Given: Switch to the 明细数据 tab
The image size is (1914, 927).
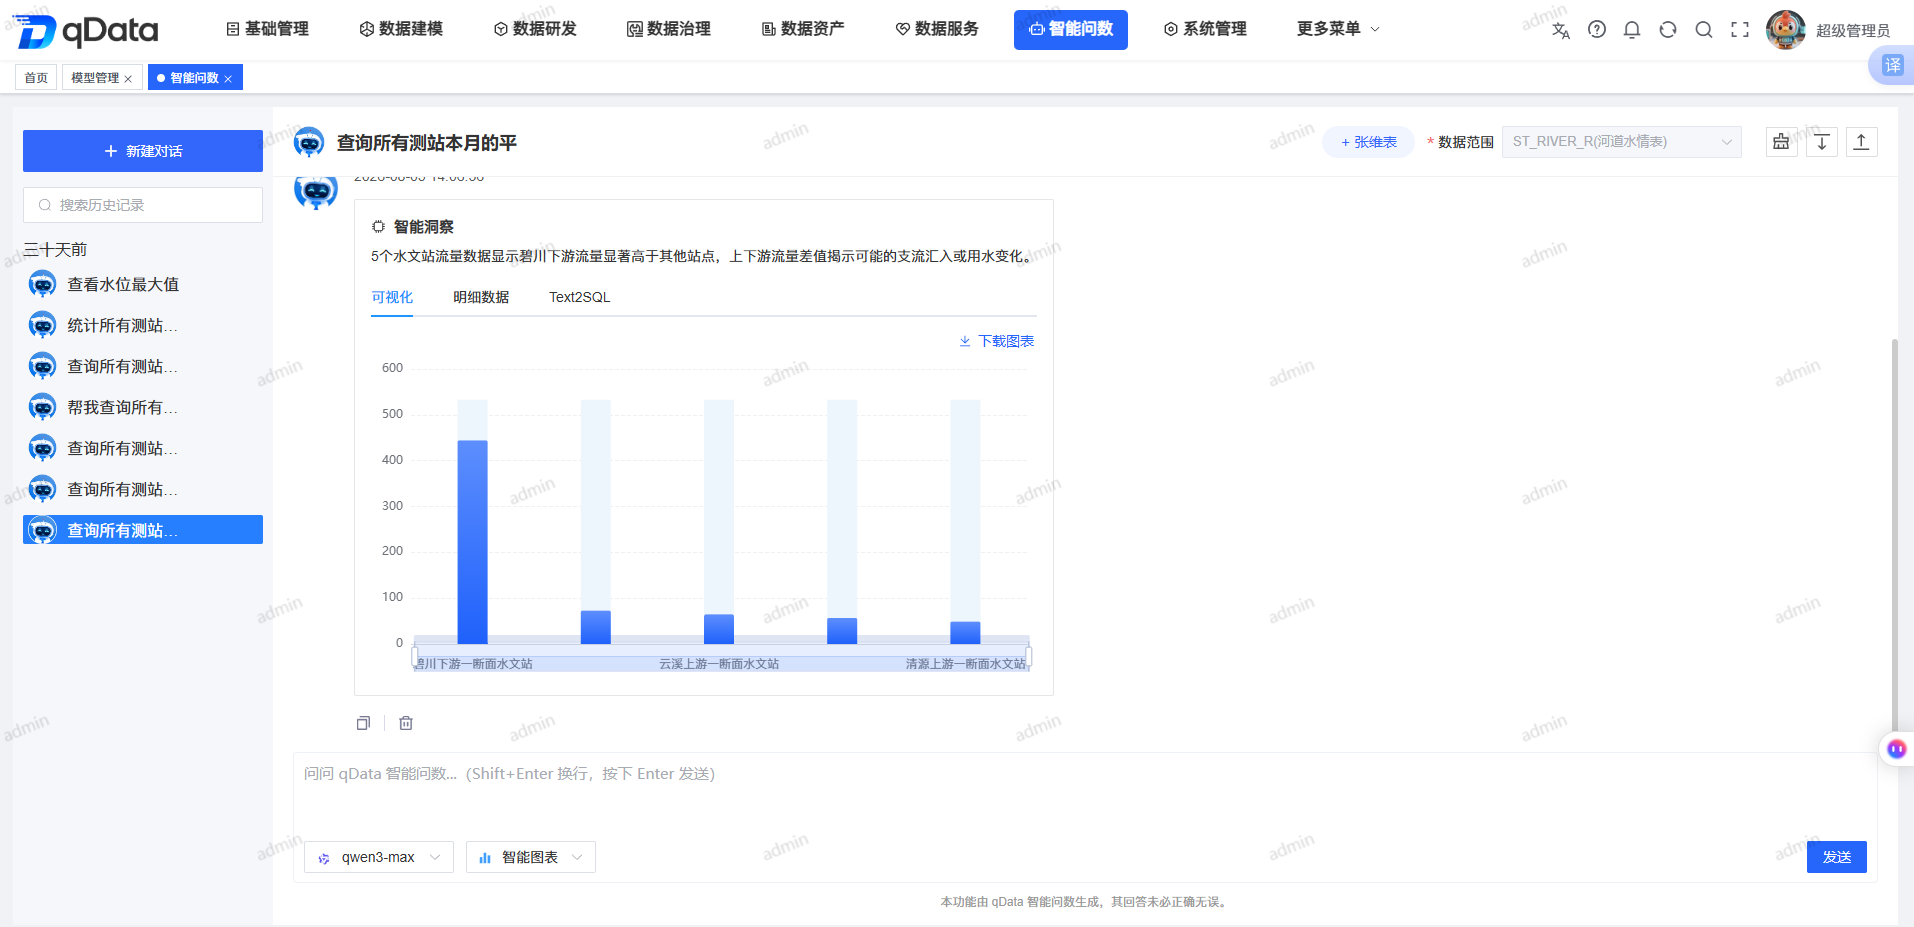Looking at the screenshot, I should pos(481,297).
